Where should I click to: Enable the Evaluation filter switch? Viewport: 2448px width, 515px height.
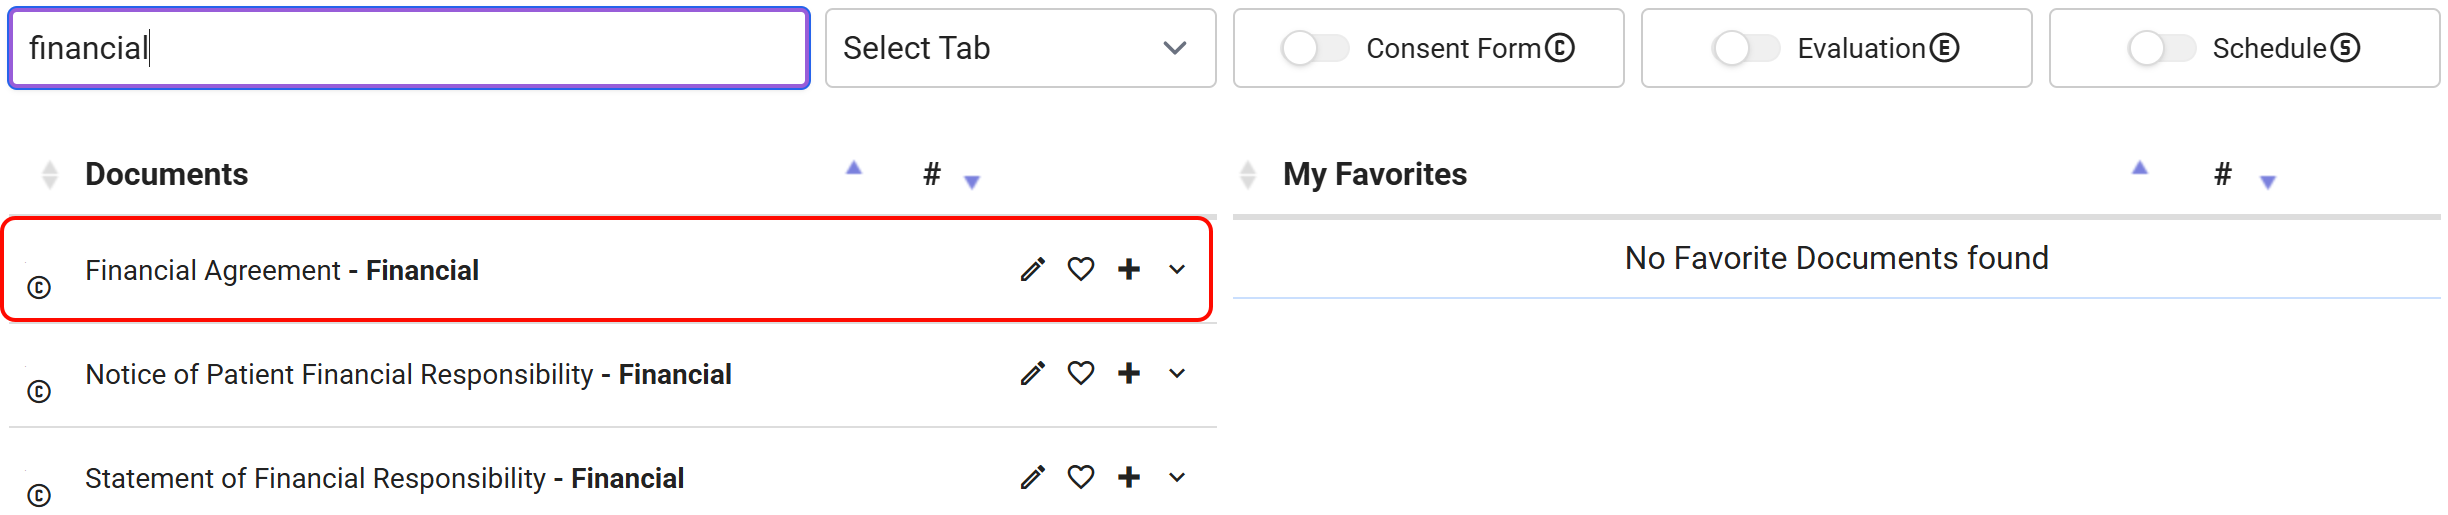[x=1745, y=48]
